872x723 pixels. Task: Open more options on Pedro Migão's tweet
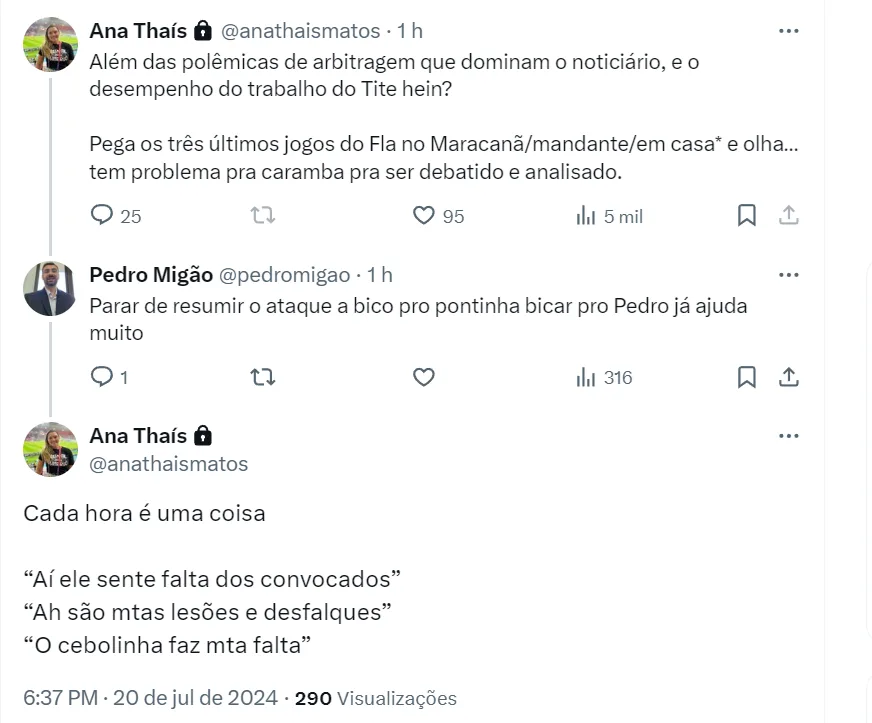788,275
